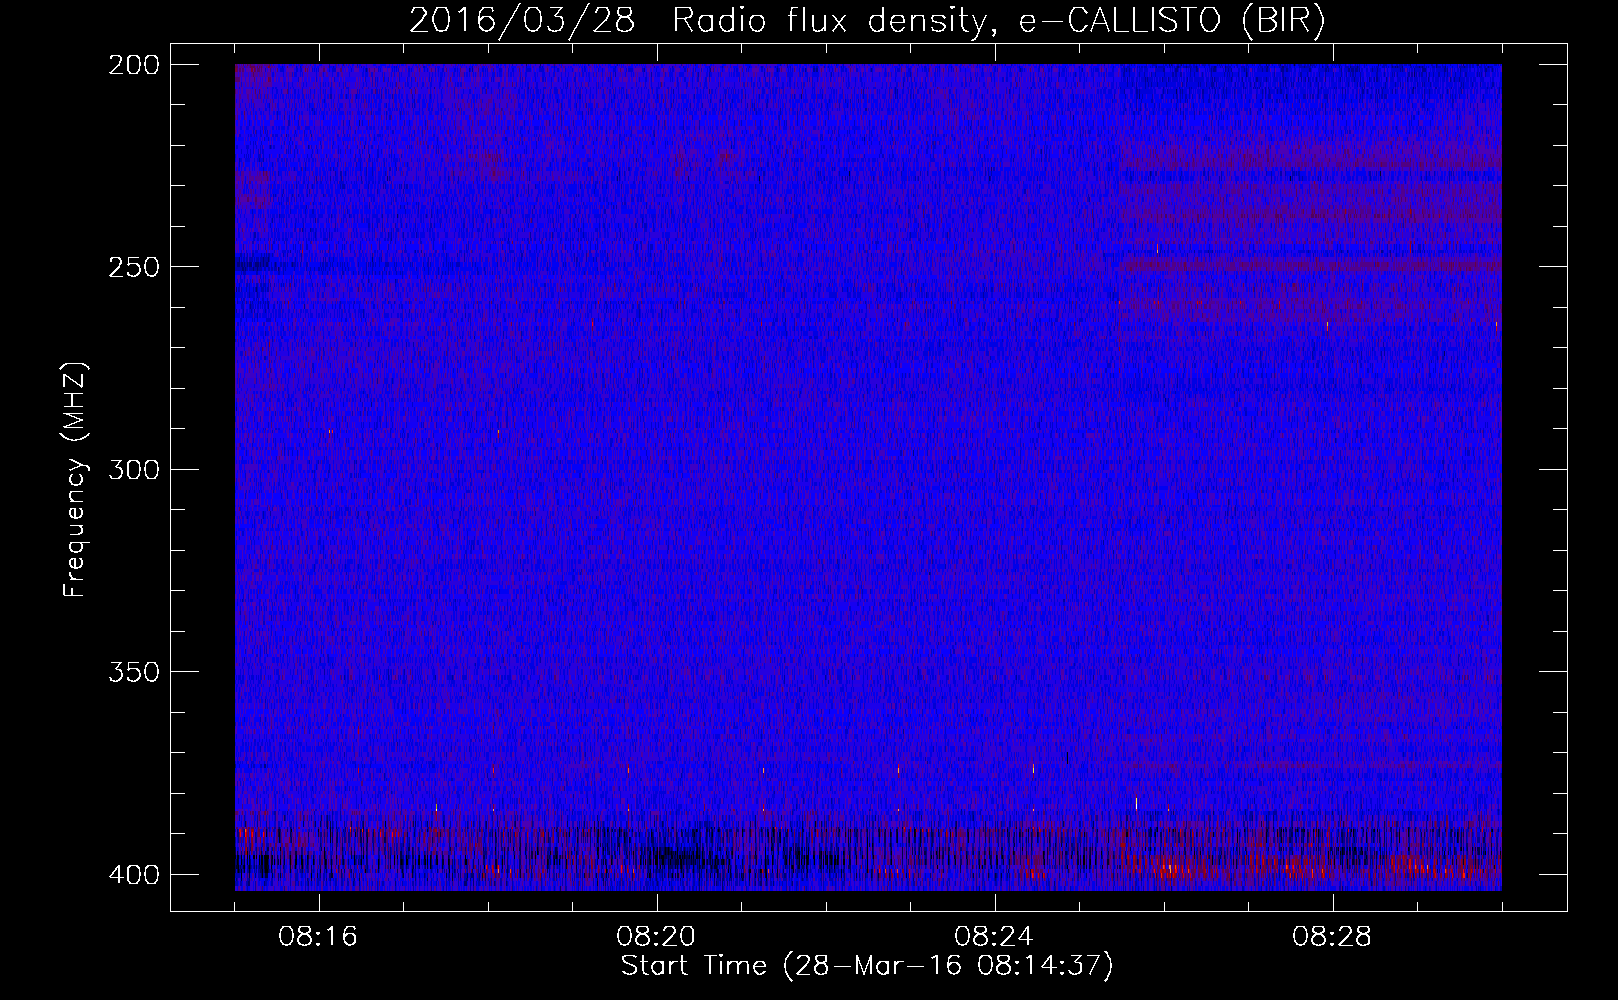Click the "Frequency (MHZ)" axis label
Image resolution: width=1618 pixels, height=1000 pixels.
click(x=76, y=480)
